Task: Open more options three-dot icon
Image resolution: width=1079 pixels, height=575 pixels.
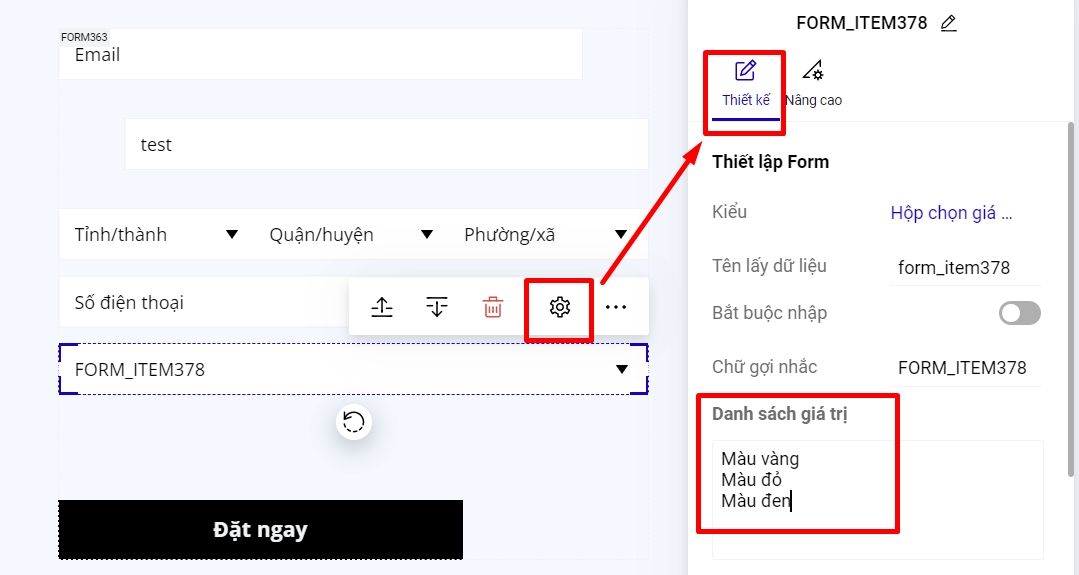Action: pyautogui.click(x=616, y=307)
